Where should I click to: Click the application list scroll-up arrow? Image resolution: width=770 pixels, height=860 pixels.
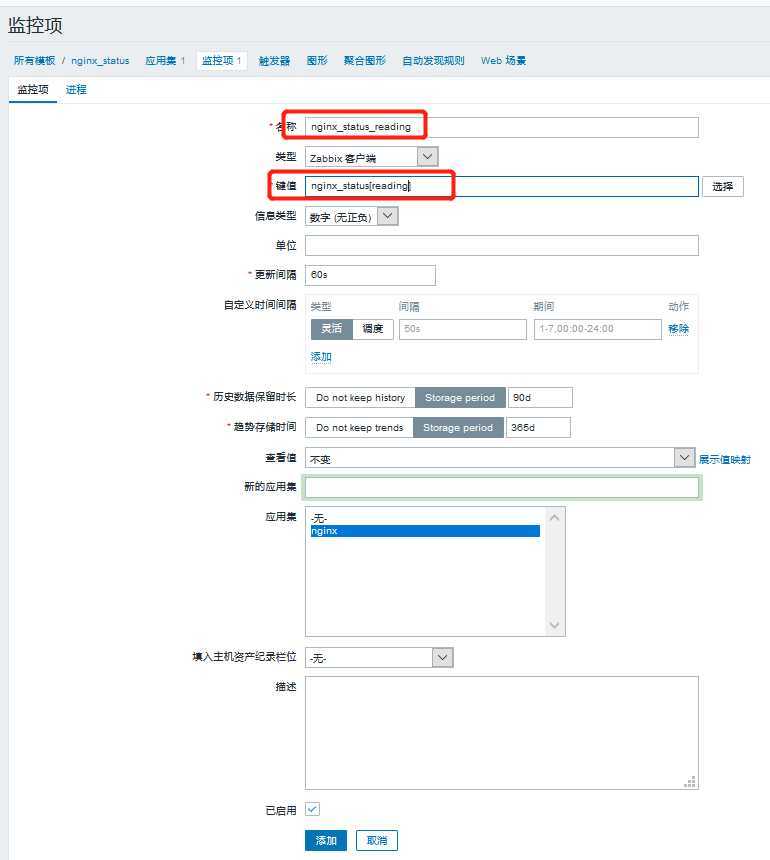coord(554,517)
